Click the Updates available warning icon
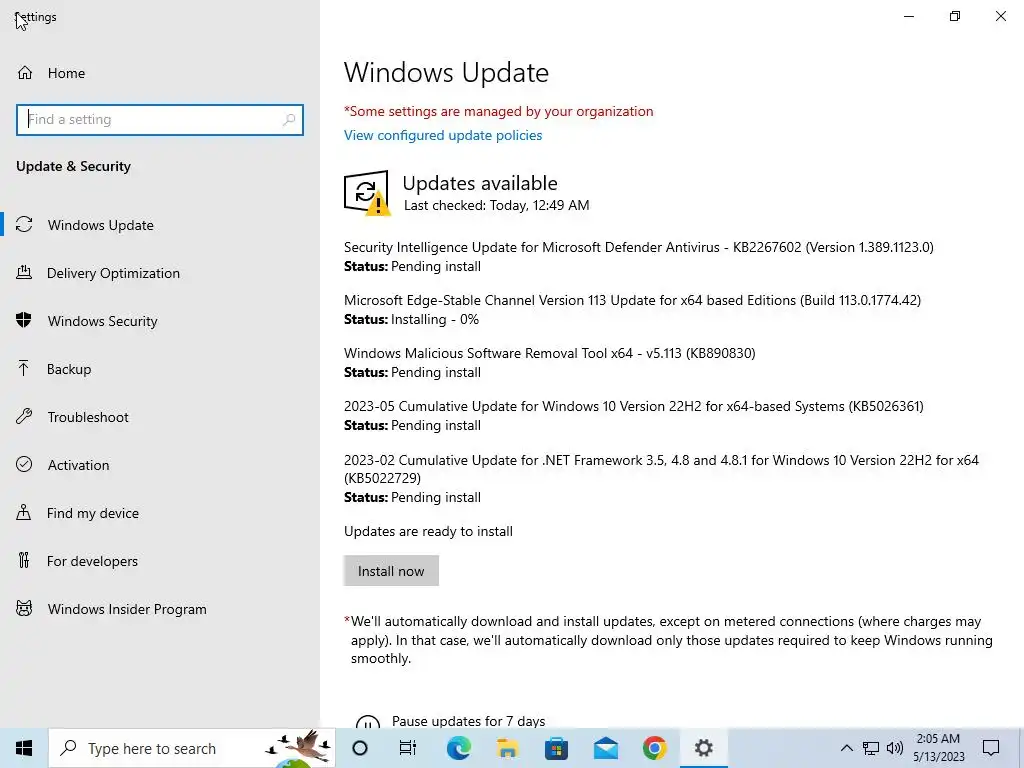Image resolution: width=1024 pixels, height=768 pixels. coord(366,193)
